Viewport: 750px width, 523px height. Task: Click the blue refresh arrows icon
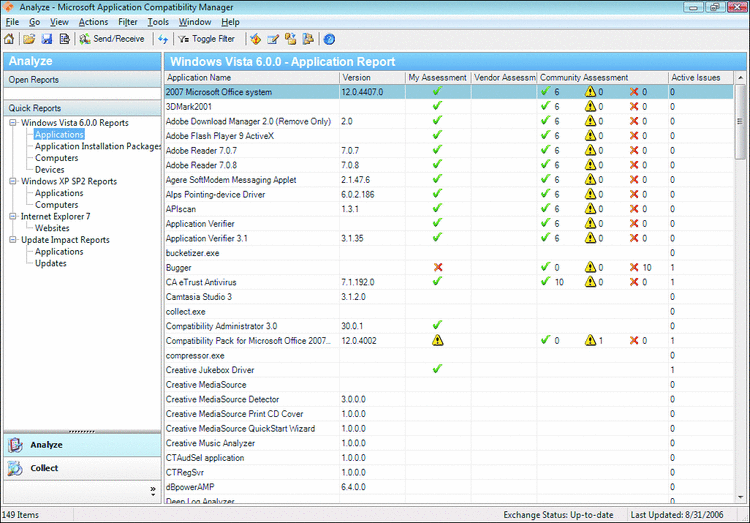coord(163,39)
